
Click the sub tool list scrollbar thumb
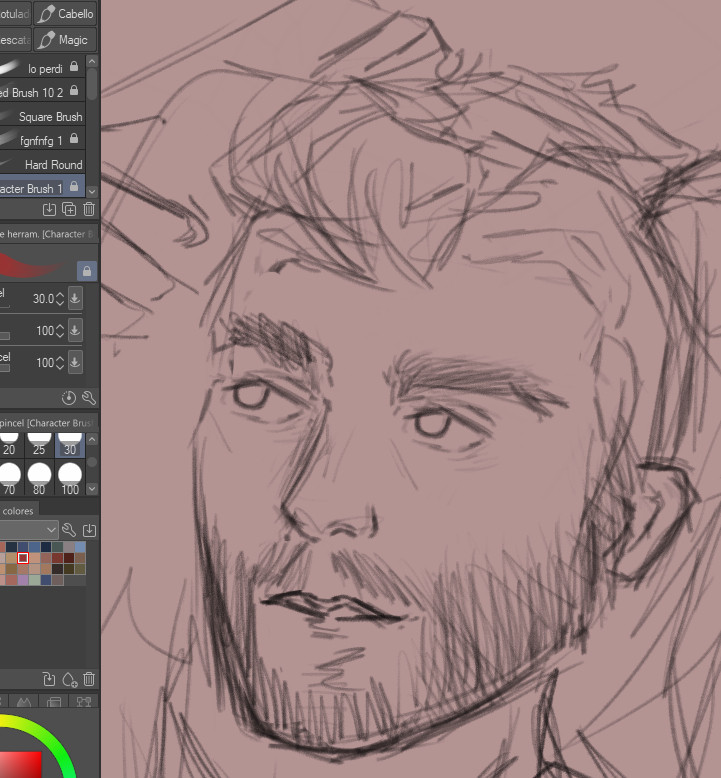tap(92, 82)
